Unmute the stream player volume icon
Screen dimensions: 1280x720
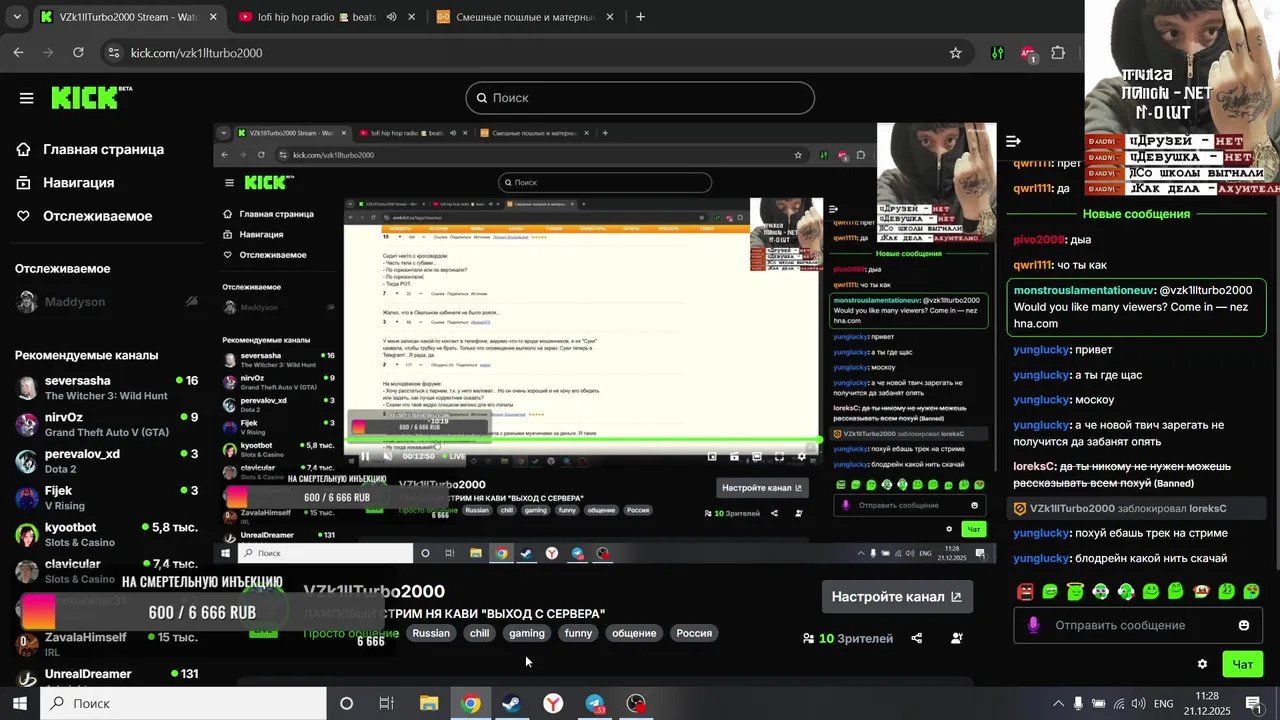tap(387, 456)
